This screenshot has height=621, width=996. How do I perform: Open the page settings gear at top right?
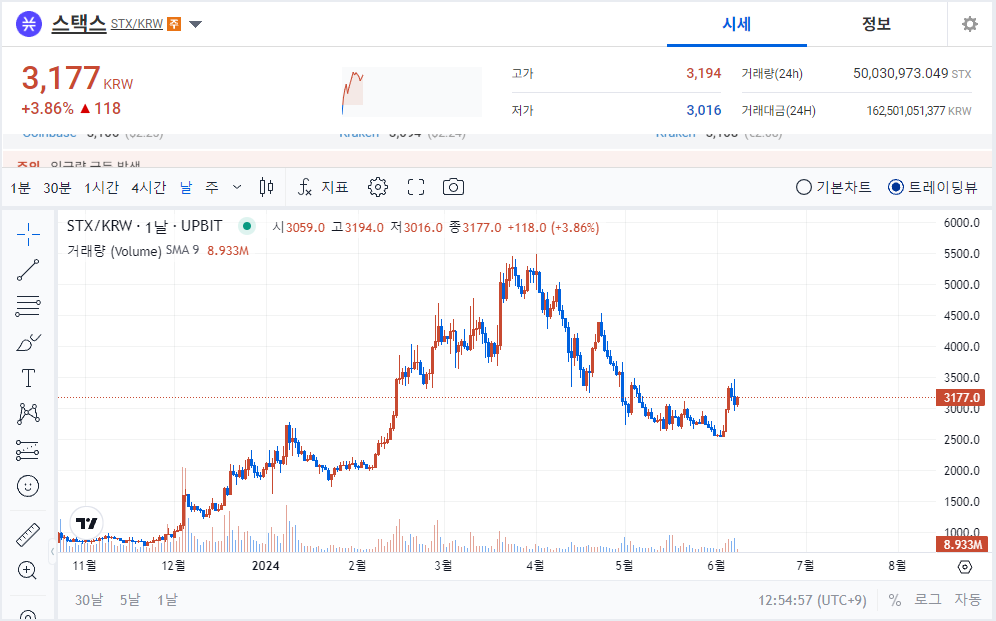(x=969, y=24)
